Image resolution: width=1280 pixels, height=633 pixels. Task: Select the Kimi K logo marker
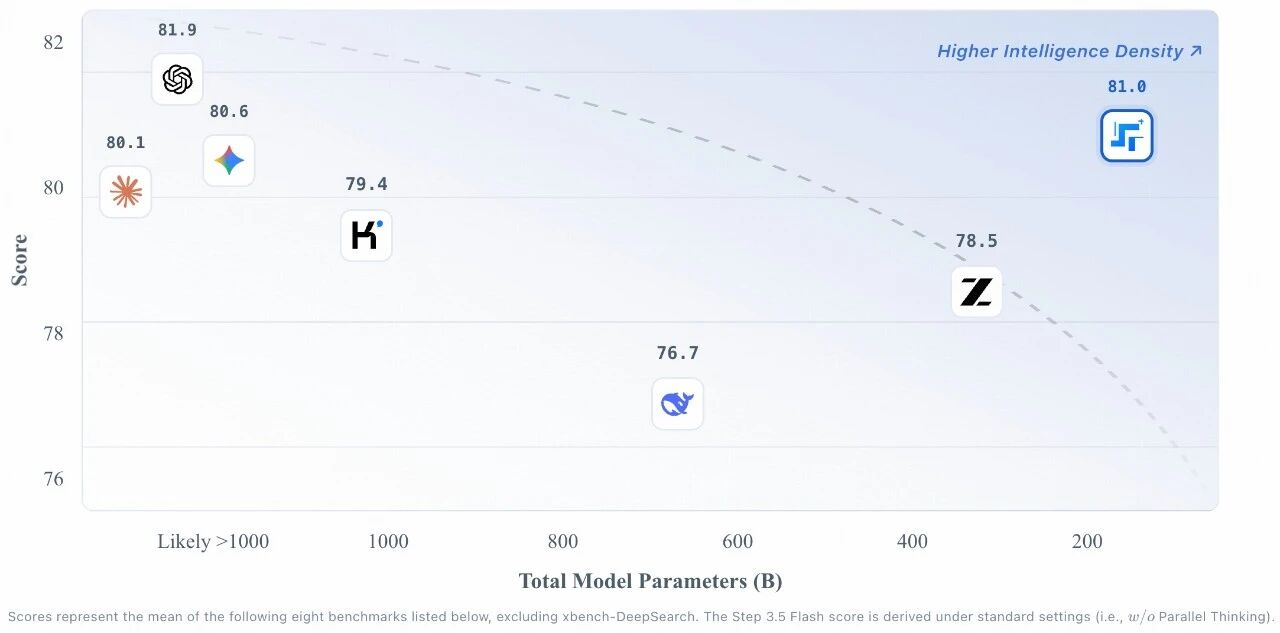[366, 236]
